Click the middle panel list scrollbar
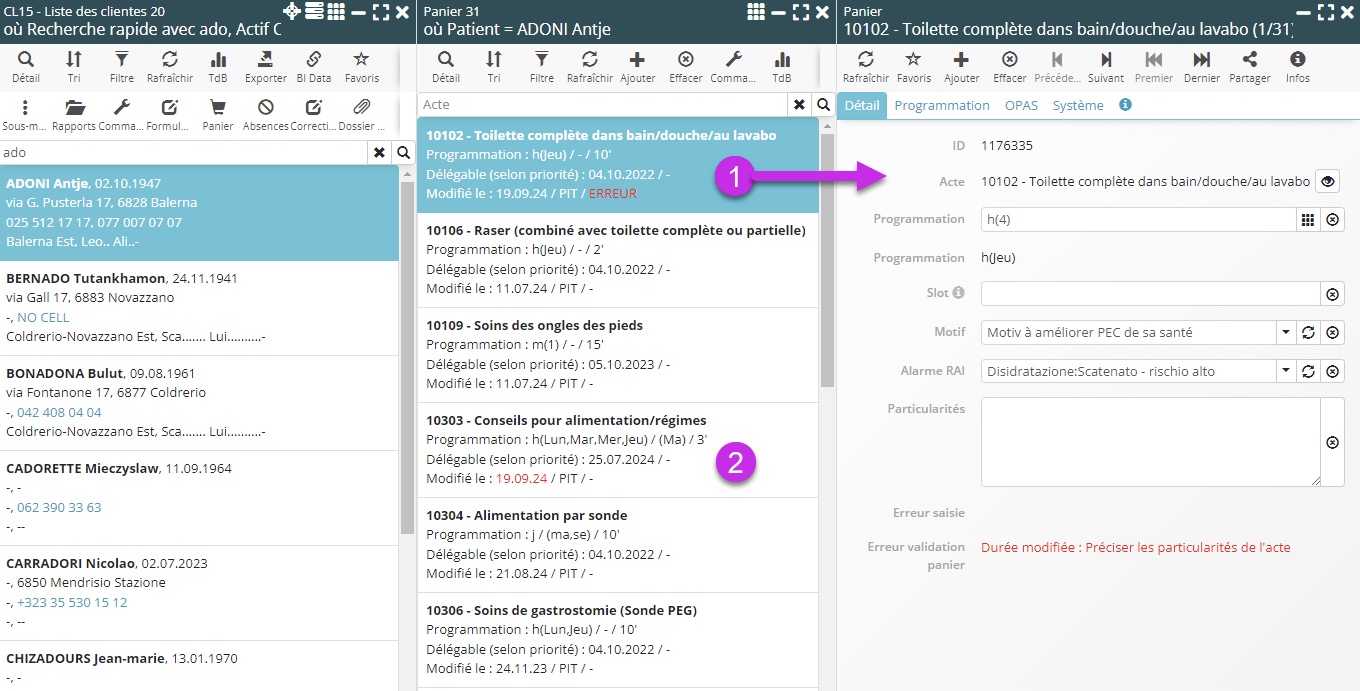Viewport: 1360px width, 691px height. click(x=826, y=260)
